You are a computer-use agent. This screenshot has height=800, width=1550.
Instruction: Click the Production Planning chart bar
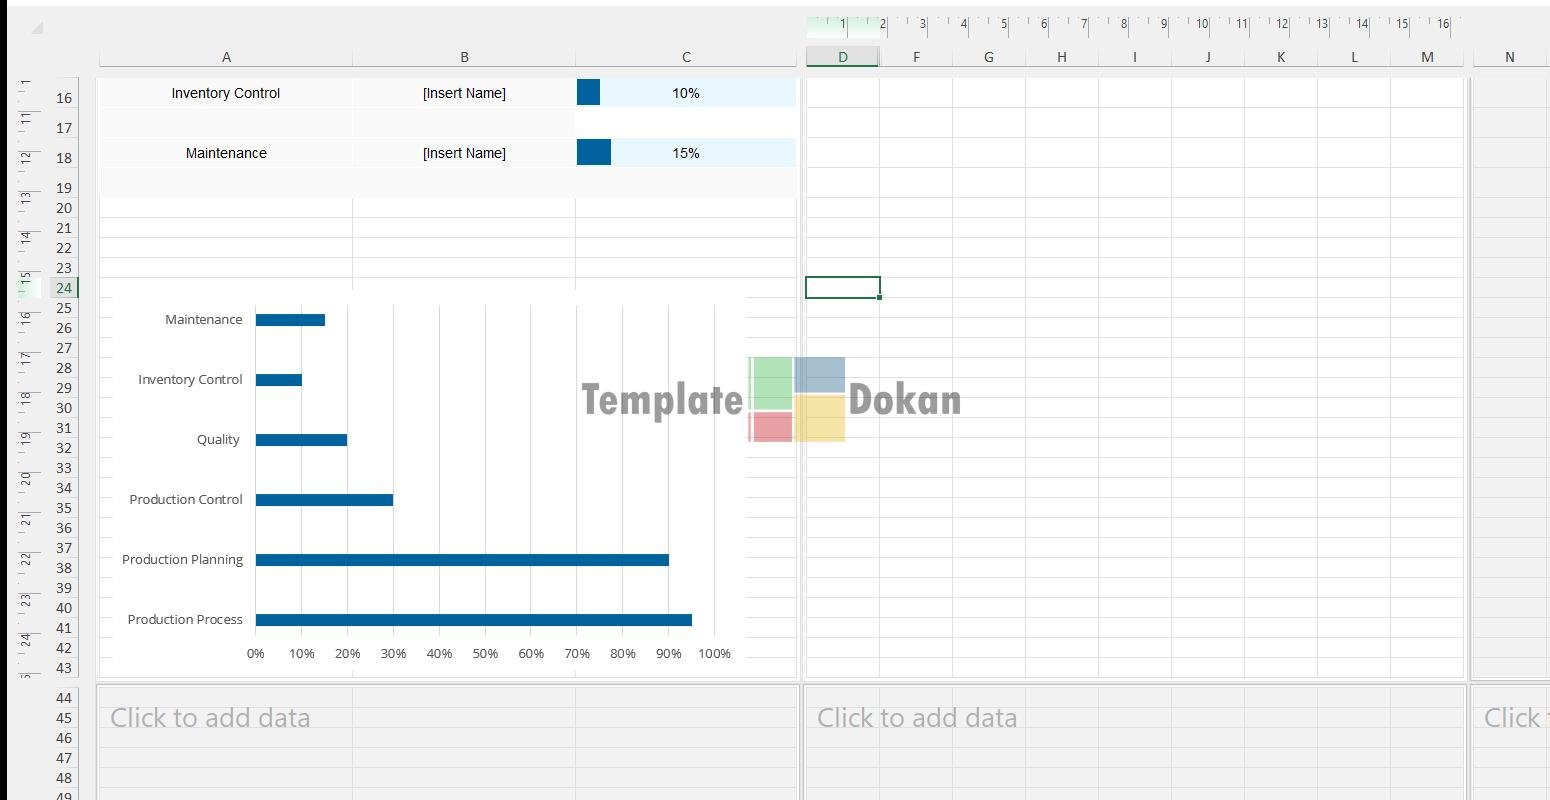click(x=462, y=560)
